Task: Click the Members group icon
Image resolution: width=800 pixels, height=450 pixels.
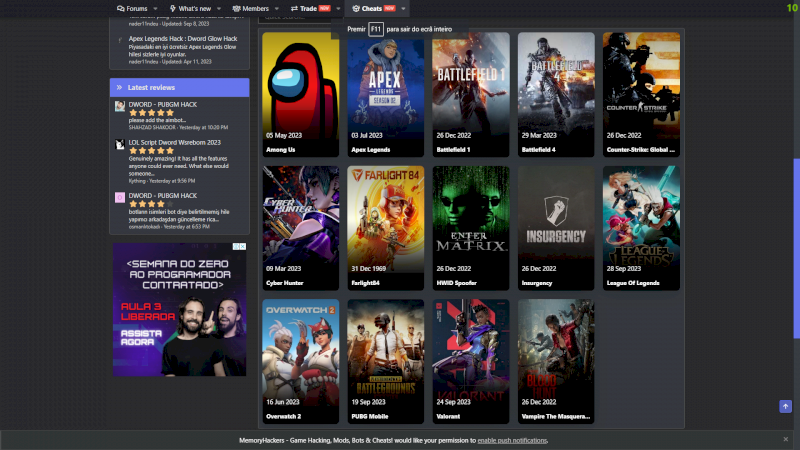Action: click(x=236, y=8)
